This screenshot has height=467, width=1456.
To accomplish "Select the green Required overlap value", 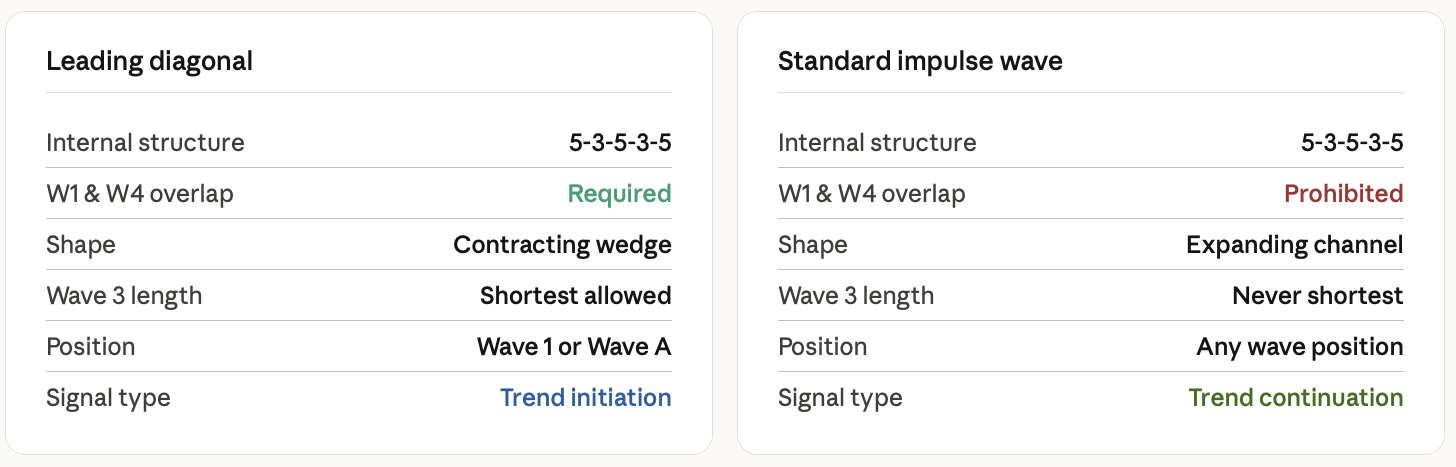I will pyautogui.click(x=619, y=193).
